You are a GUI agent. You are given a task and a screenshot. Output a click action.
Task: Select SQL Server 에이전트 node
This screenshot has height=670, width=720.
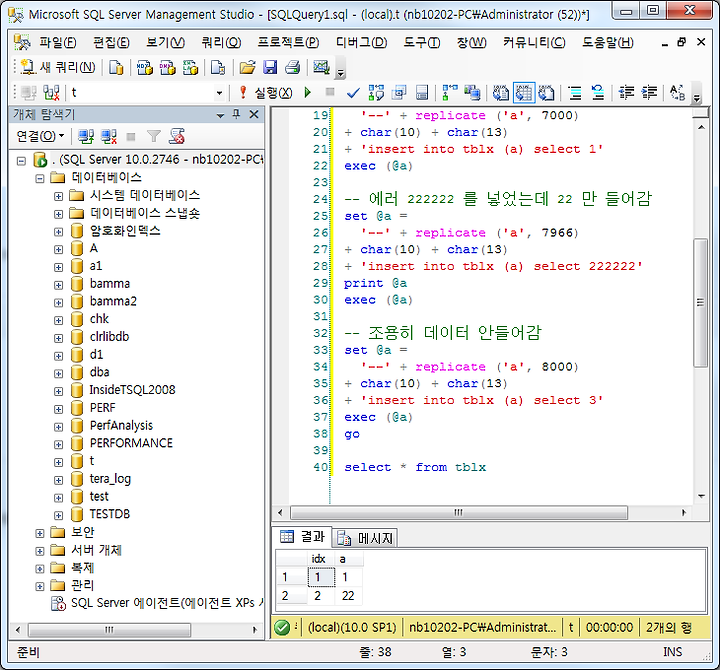167,603
